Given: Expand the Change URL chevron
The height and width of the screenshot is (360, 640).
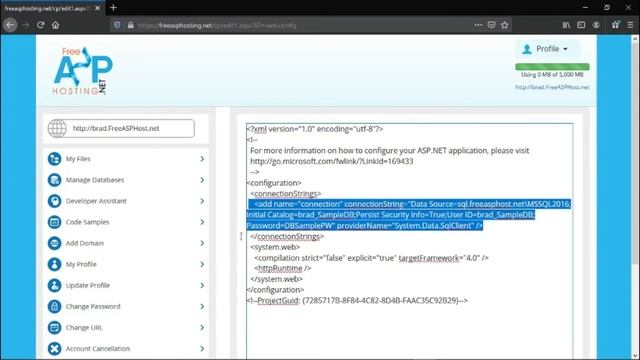Looking at the screenshot, I should [x=202, y=327].
